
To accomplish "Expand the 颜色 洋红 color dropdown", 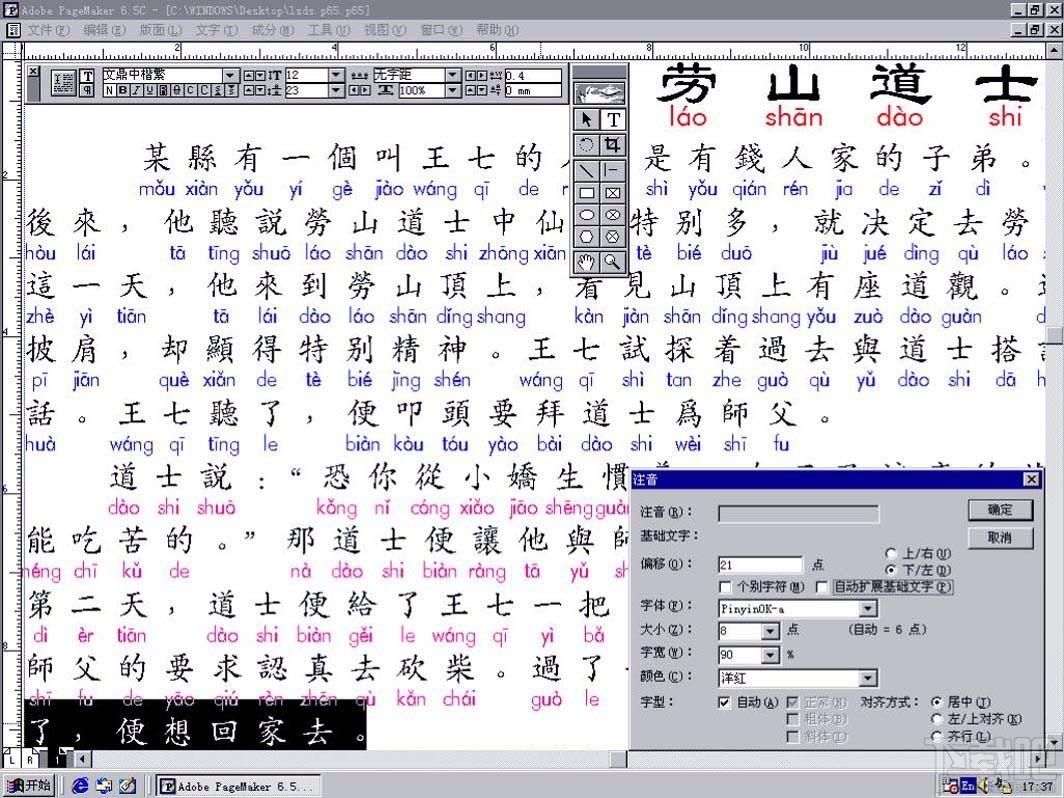I will click(x=867, y=678).
